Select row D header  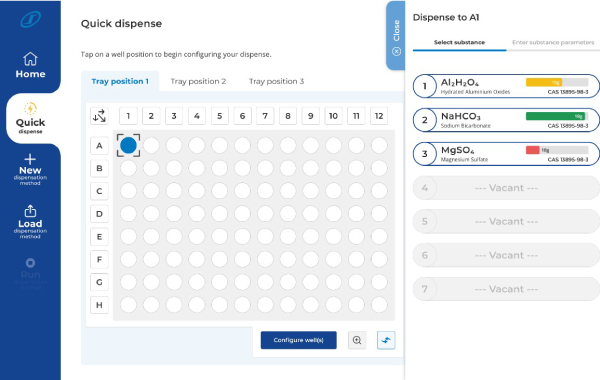(99, 214)
